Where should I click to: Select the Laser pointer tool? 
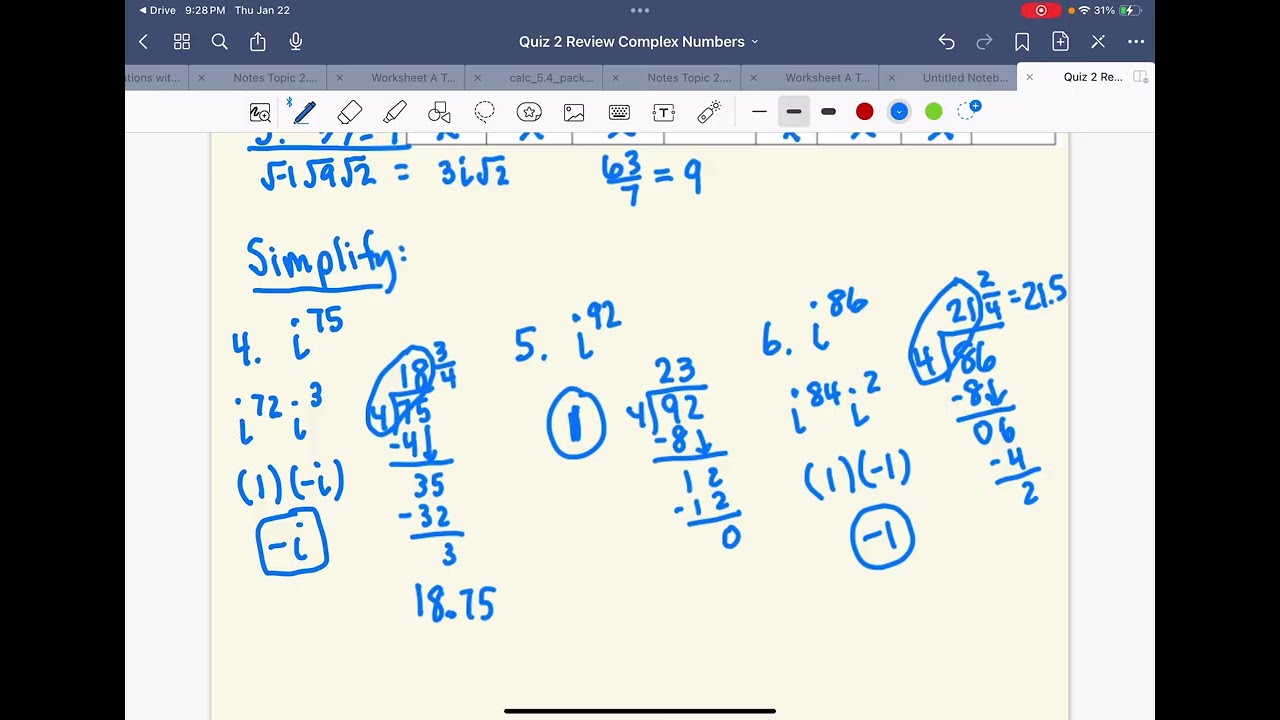(x=709, y=112)
